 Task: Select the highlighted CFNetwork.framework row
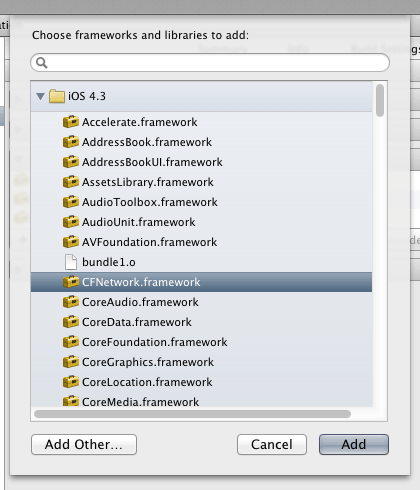pos(201,282)
